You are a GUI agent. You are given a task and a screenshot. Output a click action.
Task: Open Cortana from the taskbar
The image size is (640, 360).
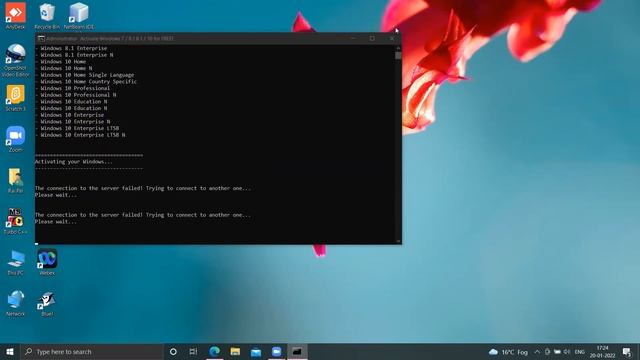click(173, 351)
